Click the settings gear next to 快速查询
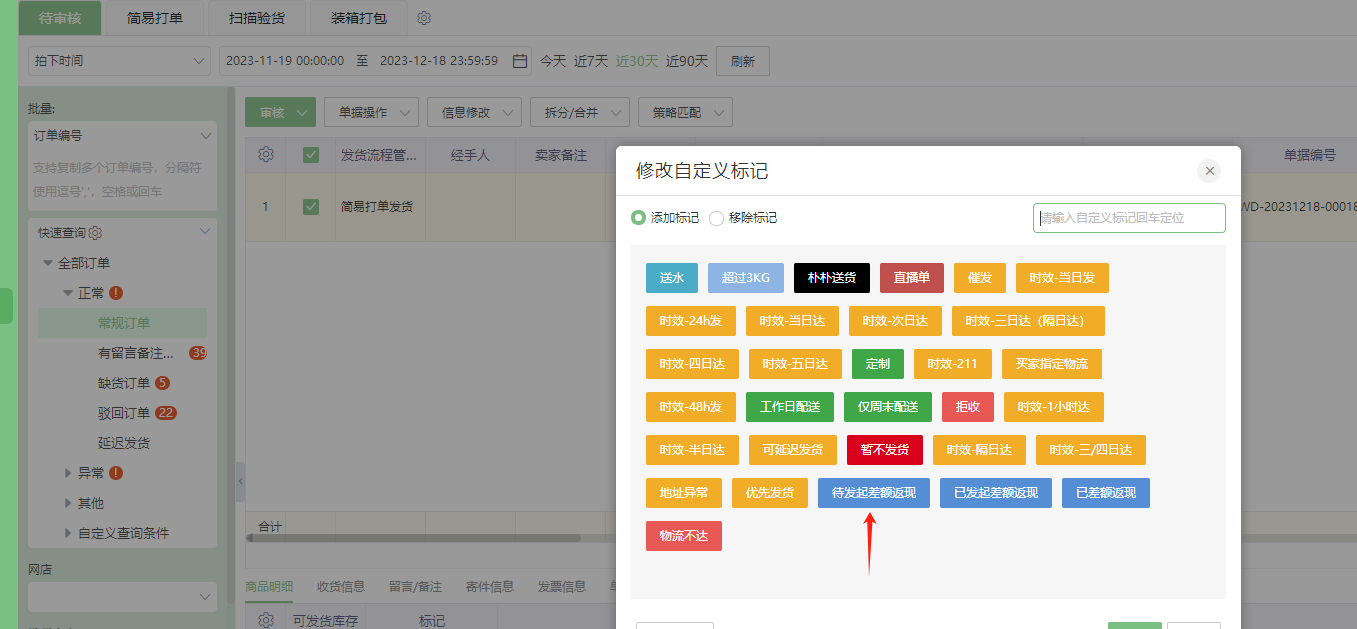The width and height of the screenshot is (1357, 629). pyautogui.click(x=96, y=233)
